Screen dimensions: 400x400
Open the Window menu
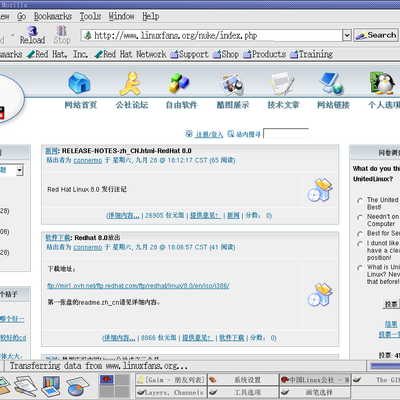(121, 16)
